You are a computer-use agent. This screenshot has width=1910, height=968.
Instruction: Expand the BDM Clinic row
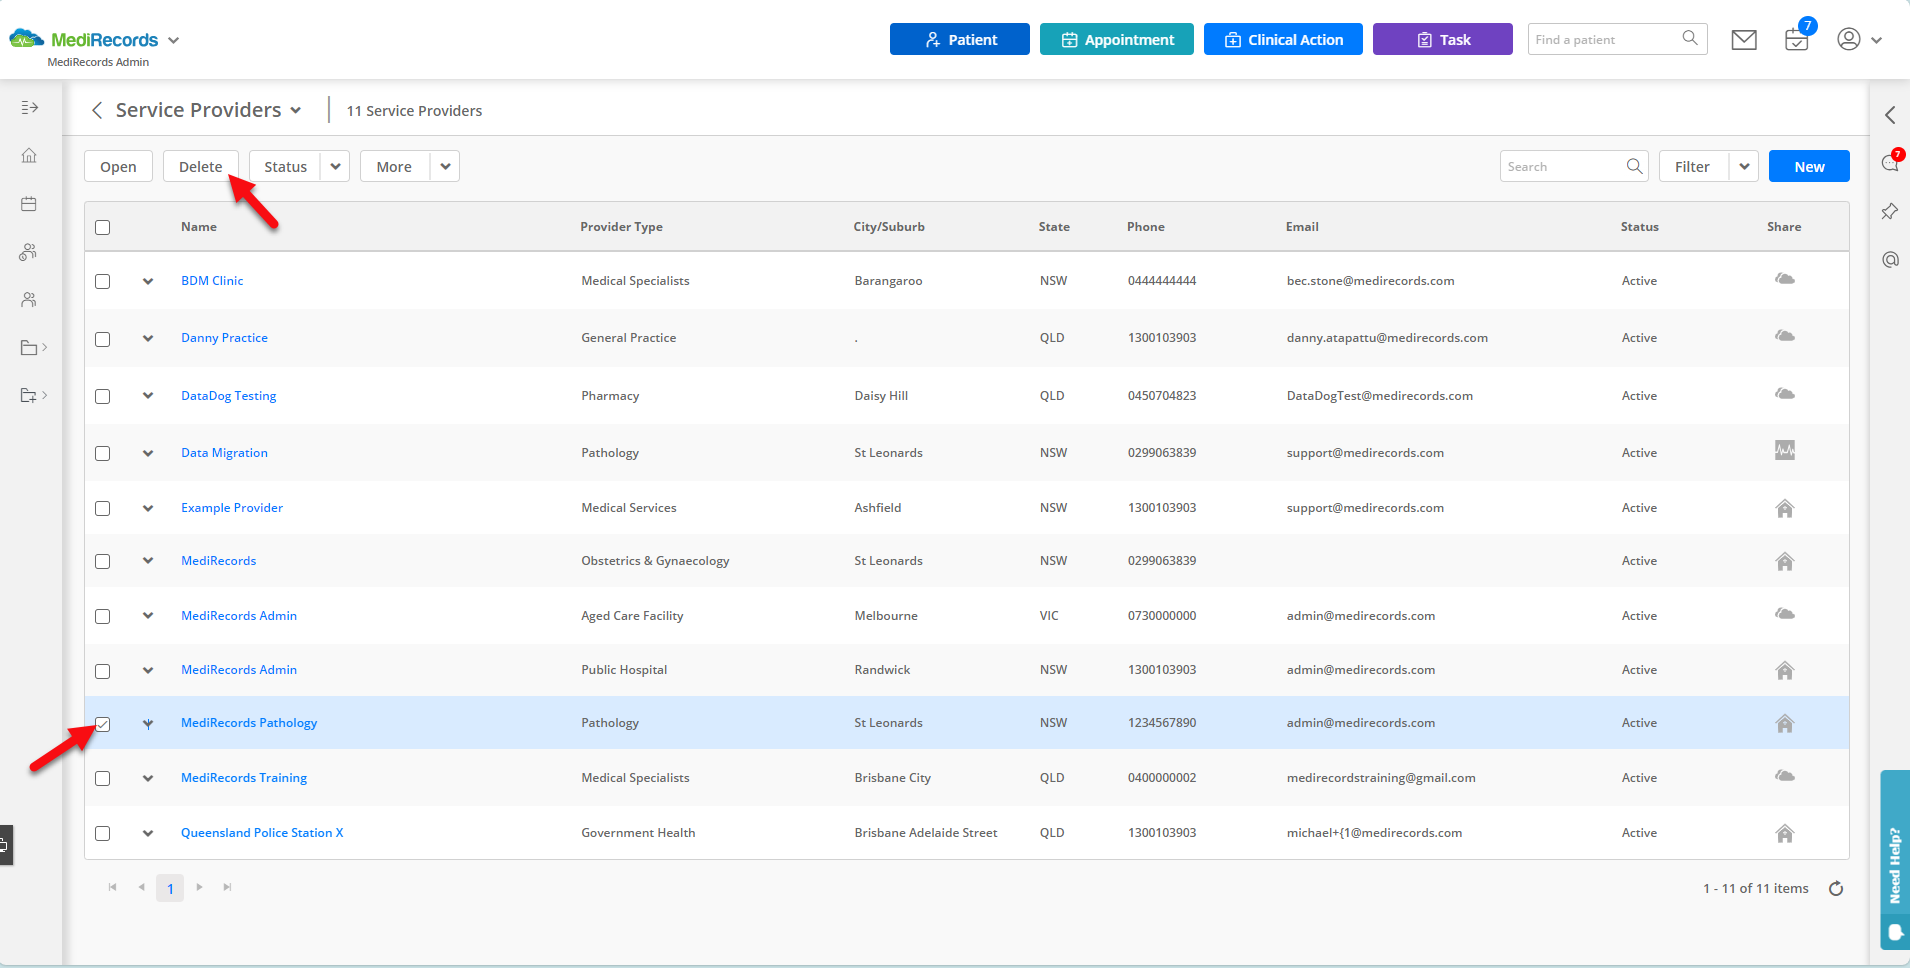click(x=148, y=281)
